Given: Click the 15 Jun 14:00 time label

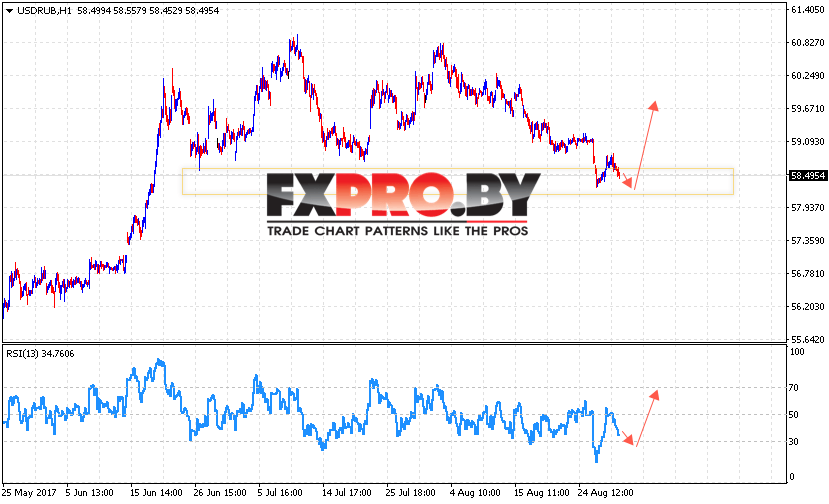Looking at the screenshot, I should click(156, 492).
